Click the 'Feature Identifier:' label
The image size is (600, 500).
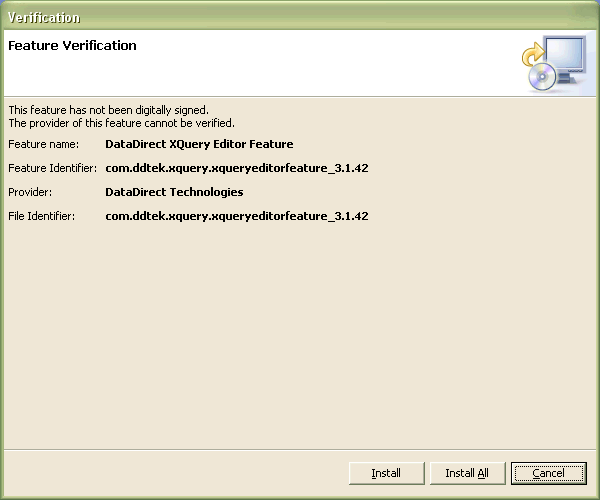[53, 168]
